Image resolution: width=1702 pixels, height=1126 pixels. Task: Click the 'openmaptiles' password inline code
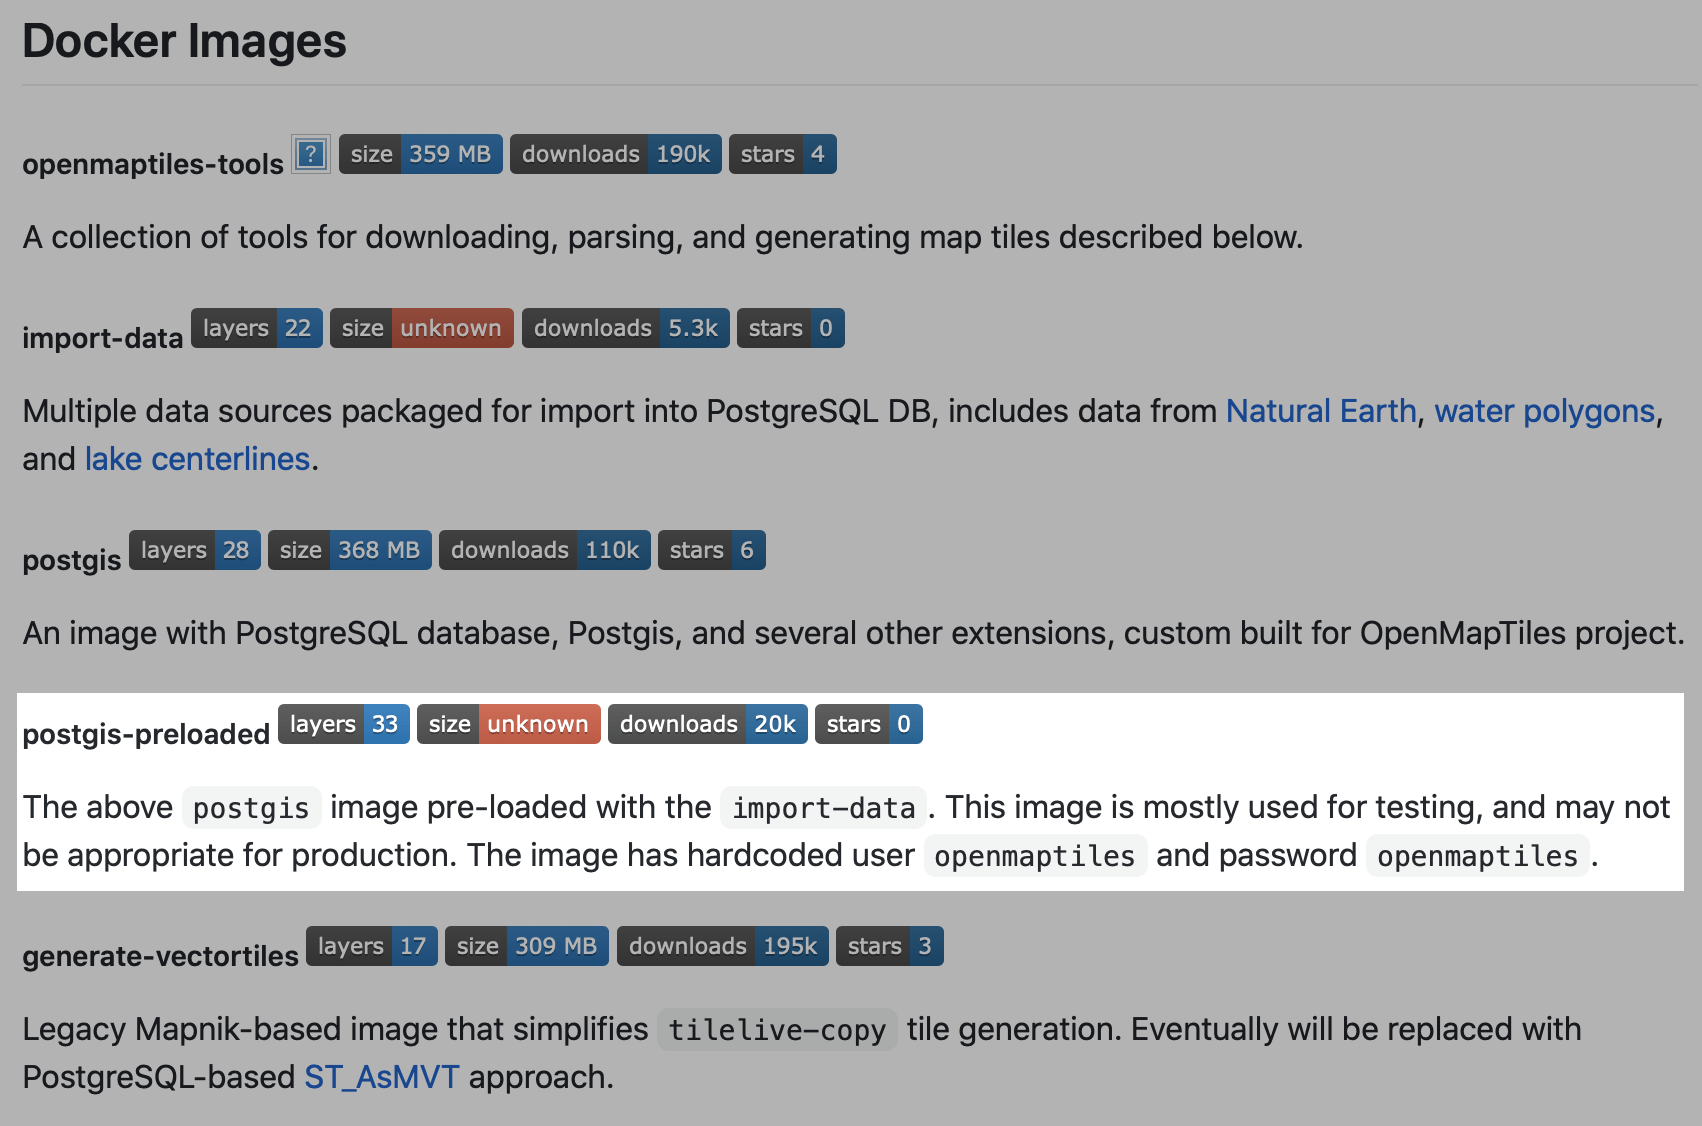click(1477, 856)
